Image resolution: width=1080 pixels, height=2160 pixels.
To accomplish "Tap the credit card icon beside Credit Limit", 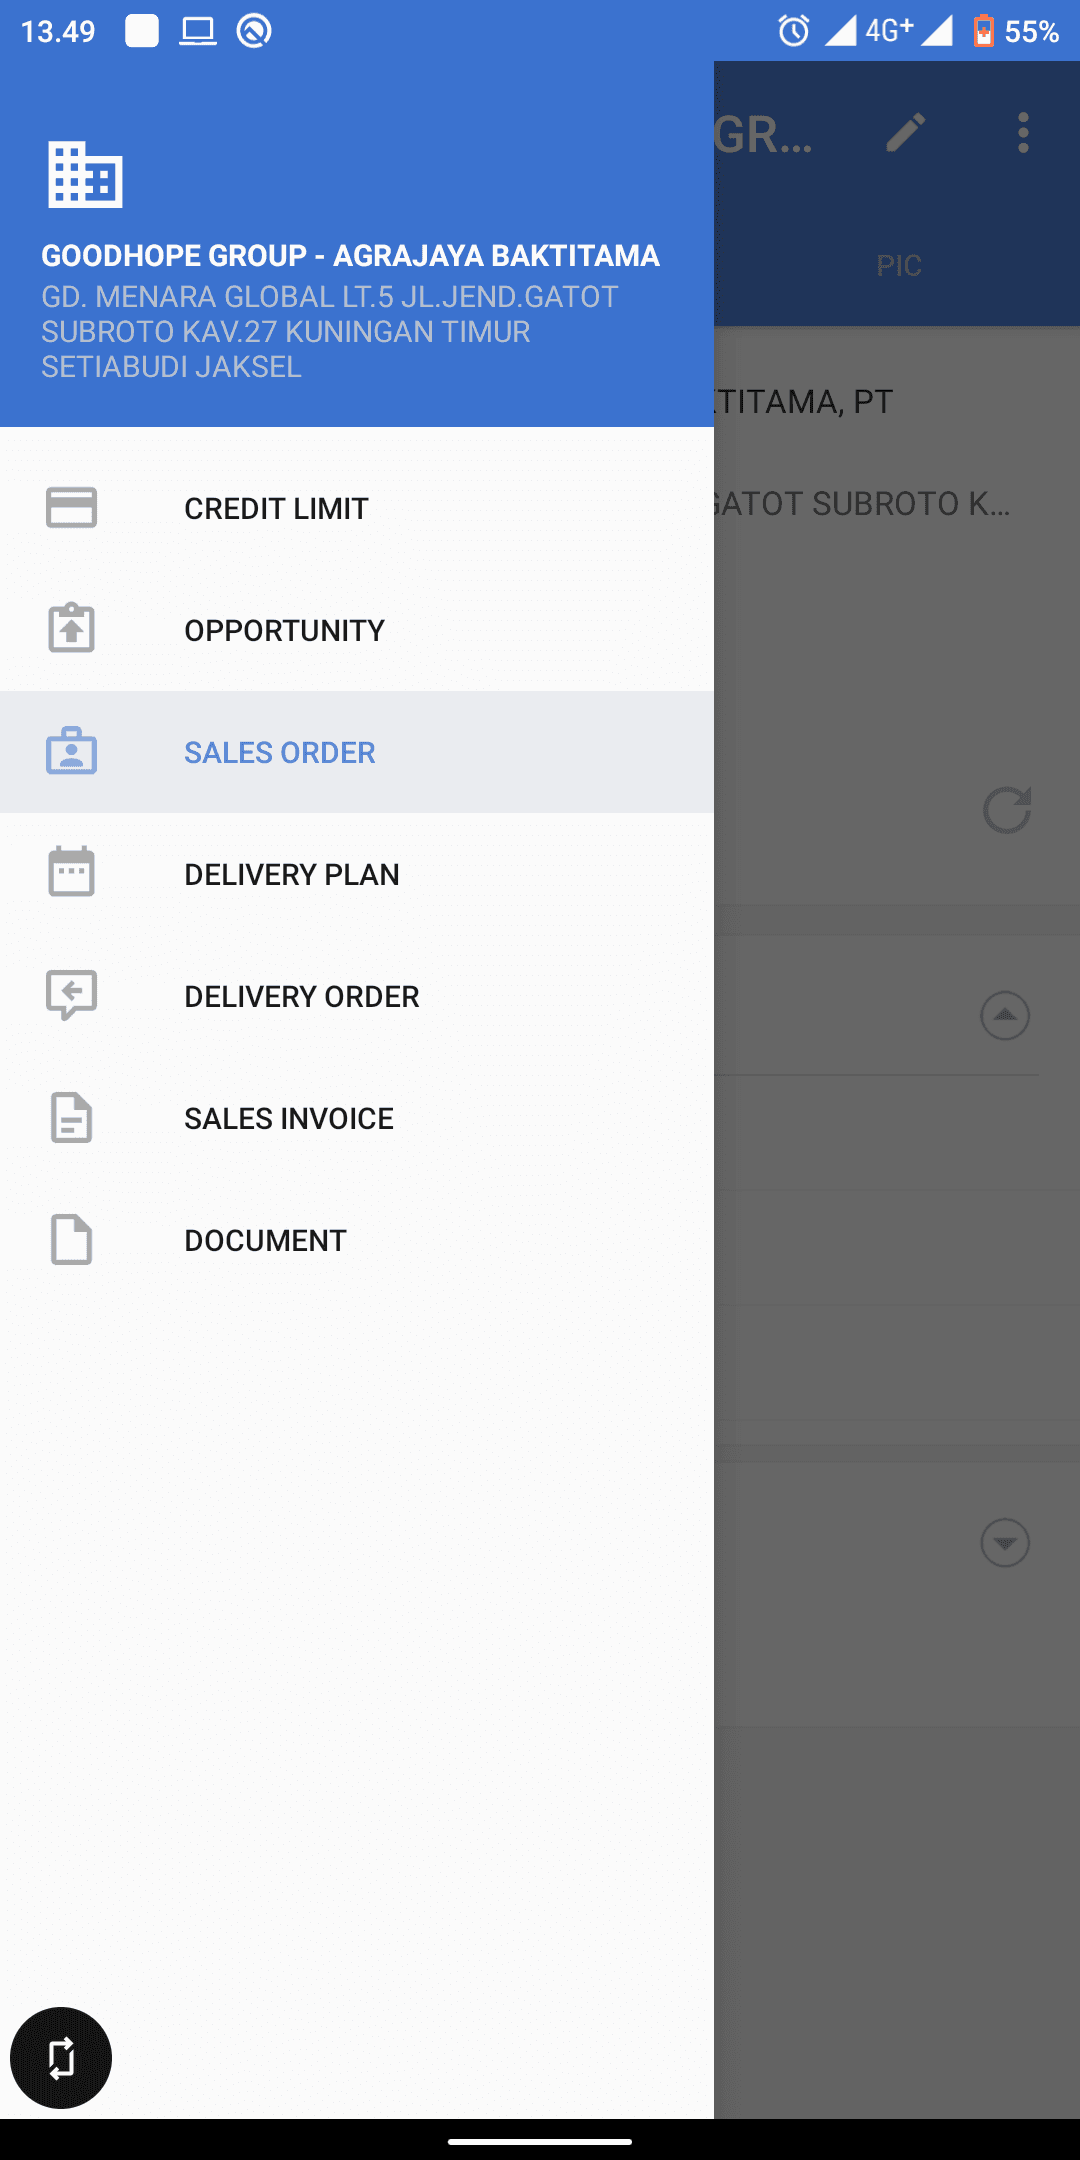I will (x=71, y=508).
